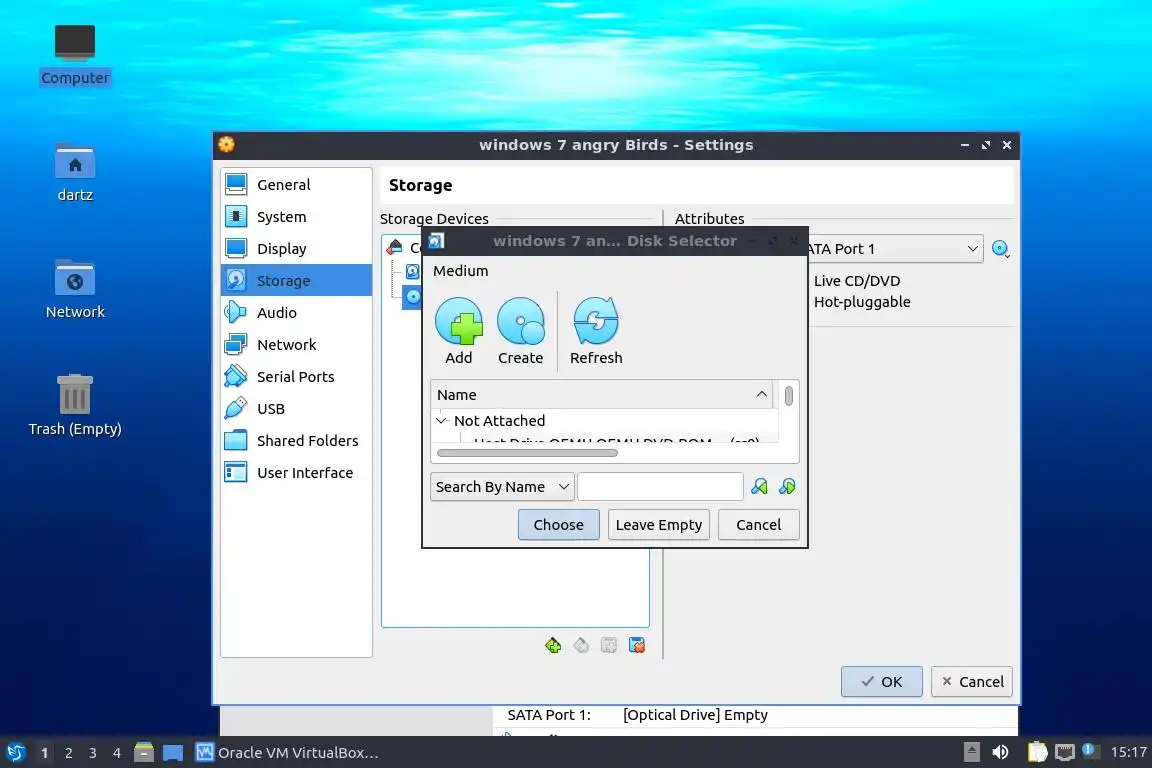Open the Network desktop icon

75,289
